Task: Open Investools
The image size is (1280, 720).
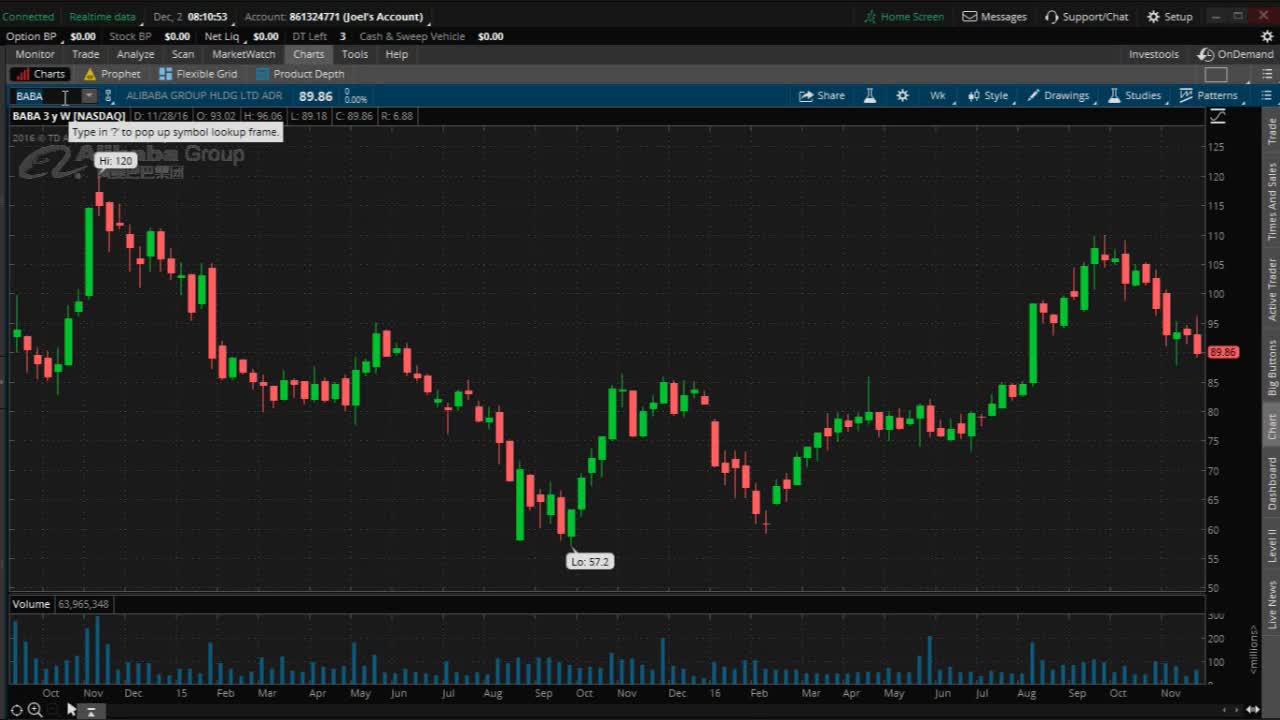Action: pos(1154,54)
